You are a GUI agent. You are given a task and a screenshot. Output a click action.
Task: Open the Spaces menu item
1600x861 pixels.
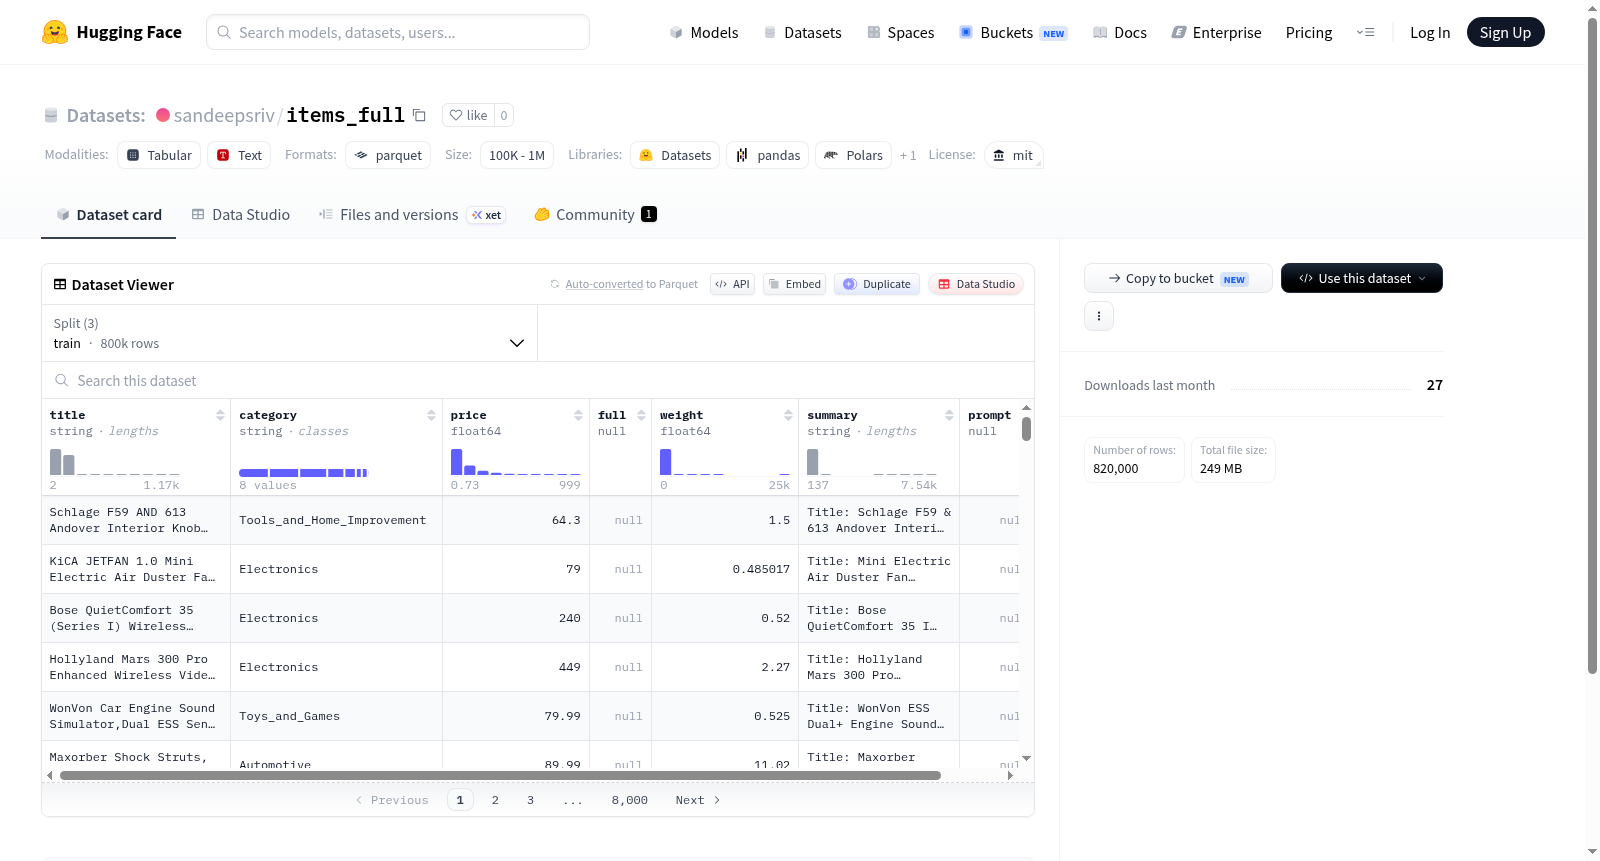(900, 33)
